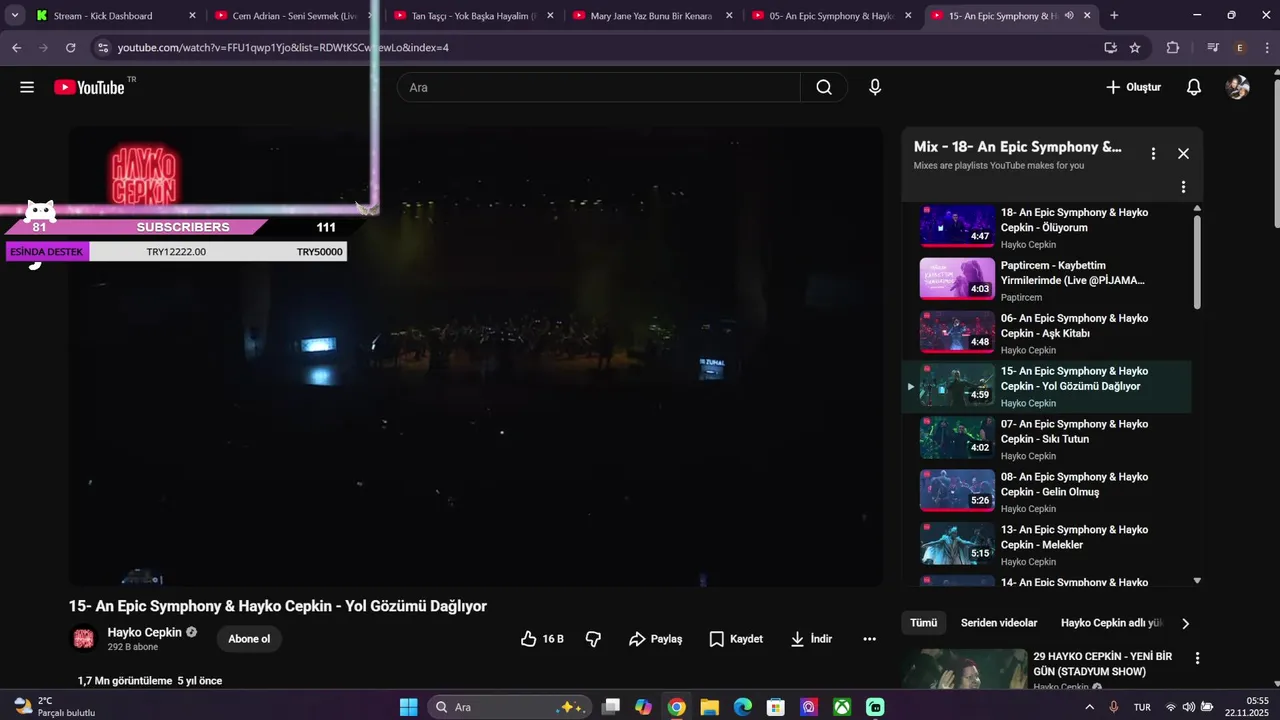Share the video via Paylaş
This screenshot has width=1280, height=720.
[656, 639]
